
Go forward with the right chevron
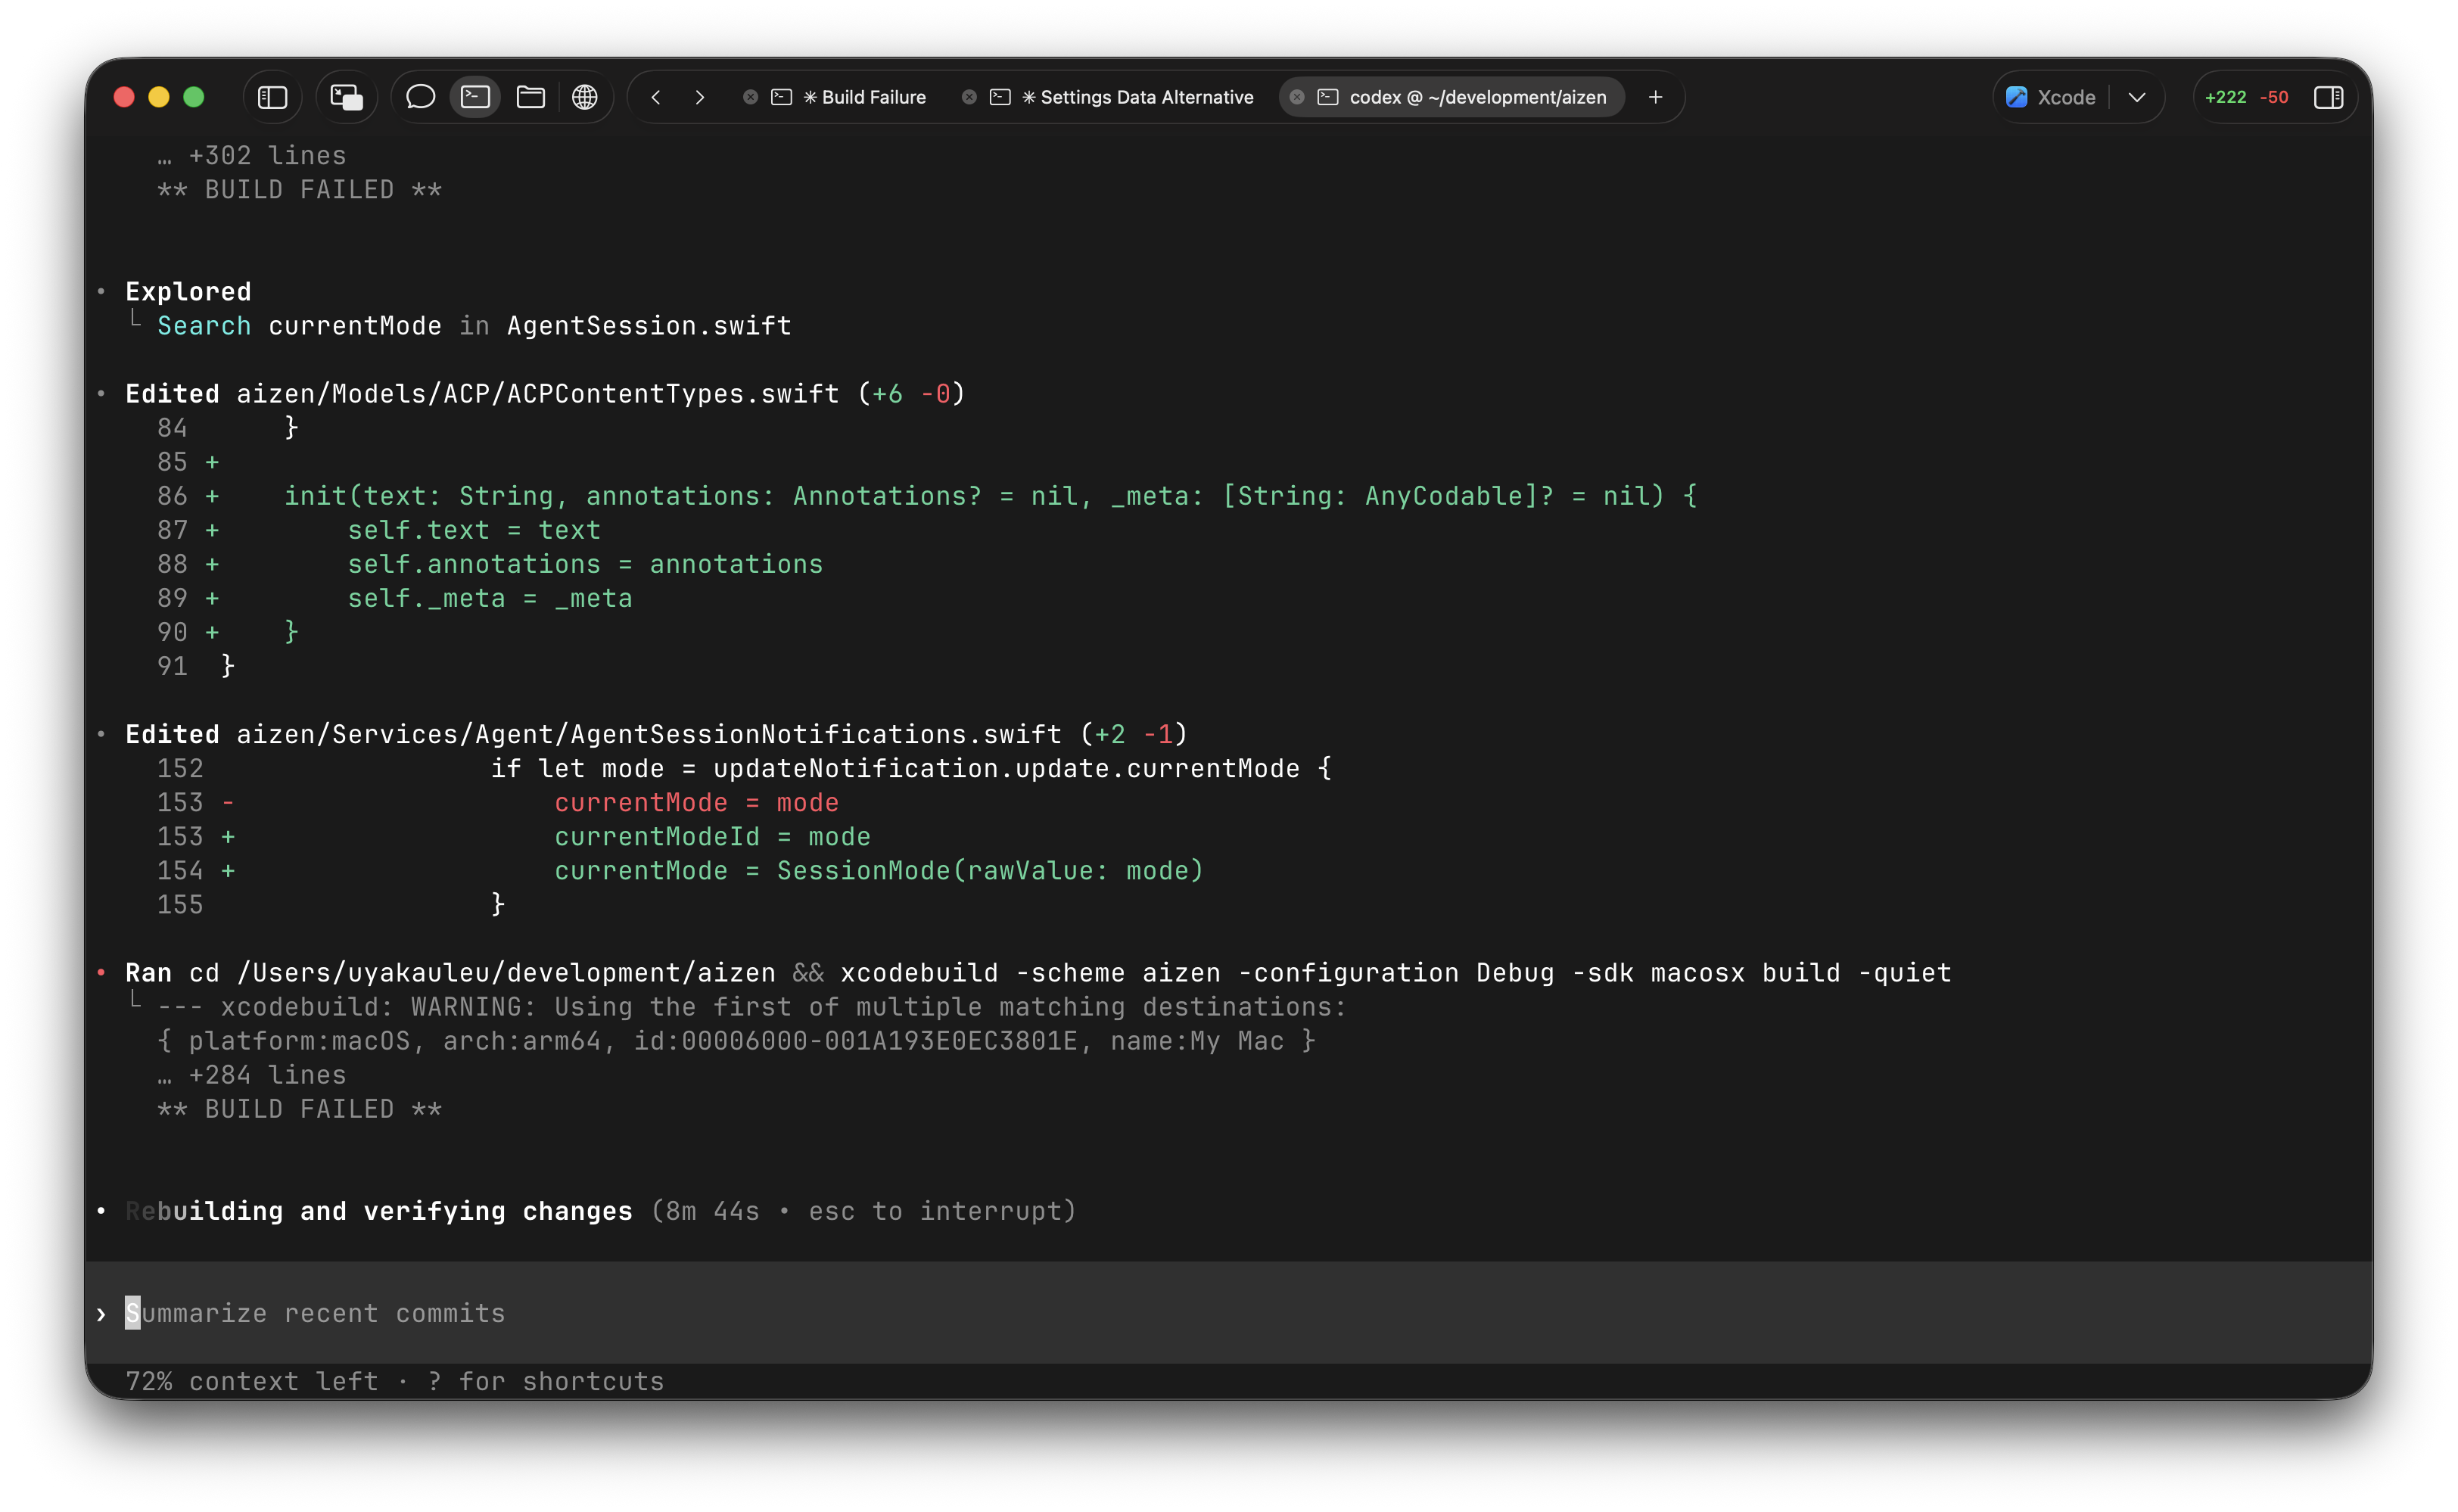click(700, 97)
